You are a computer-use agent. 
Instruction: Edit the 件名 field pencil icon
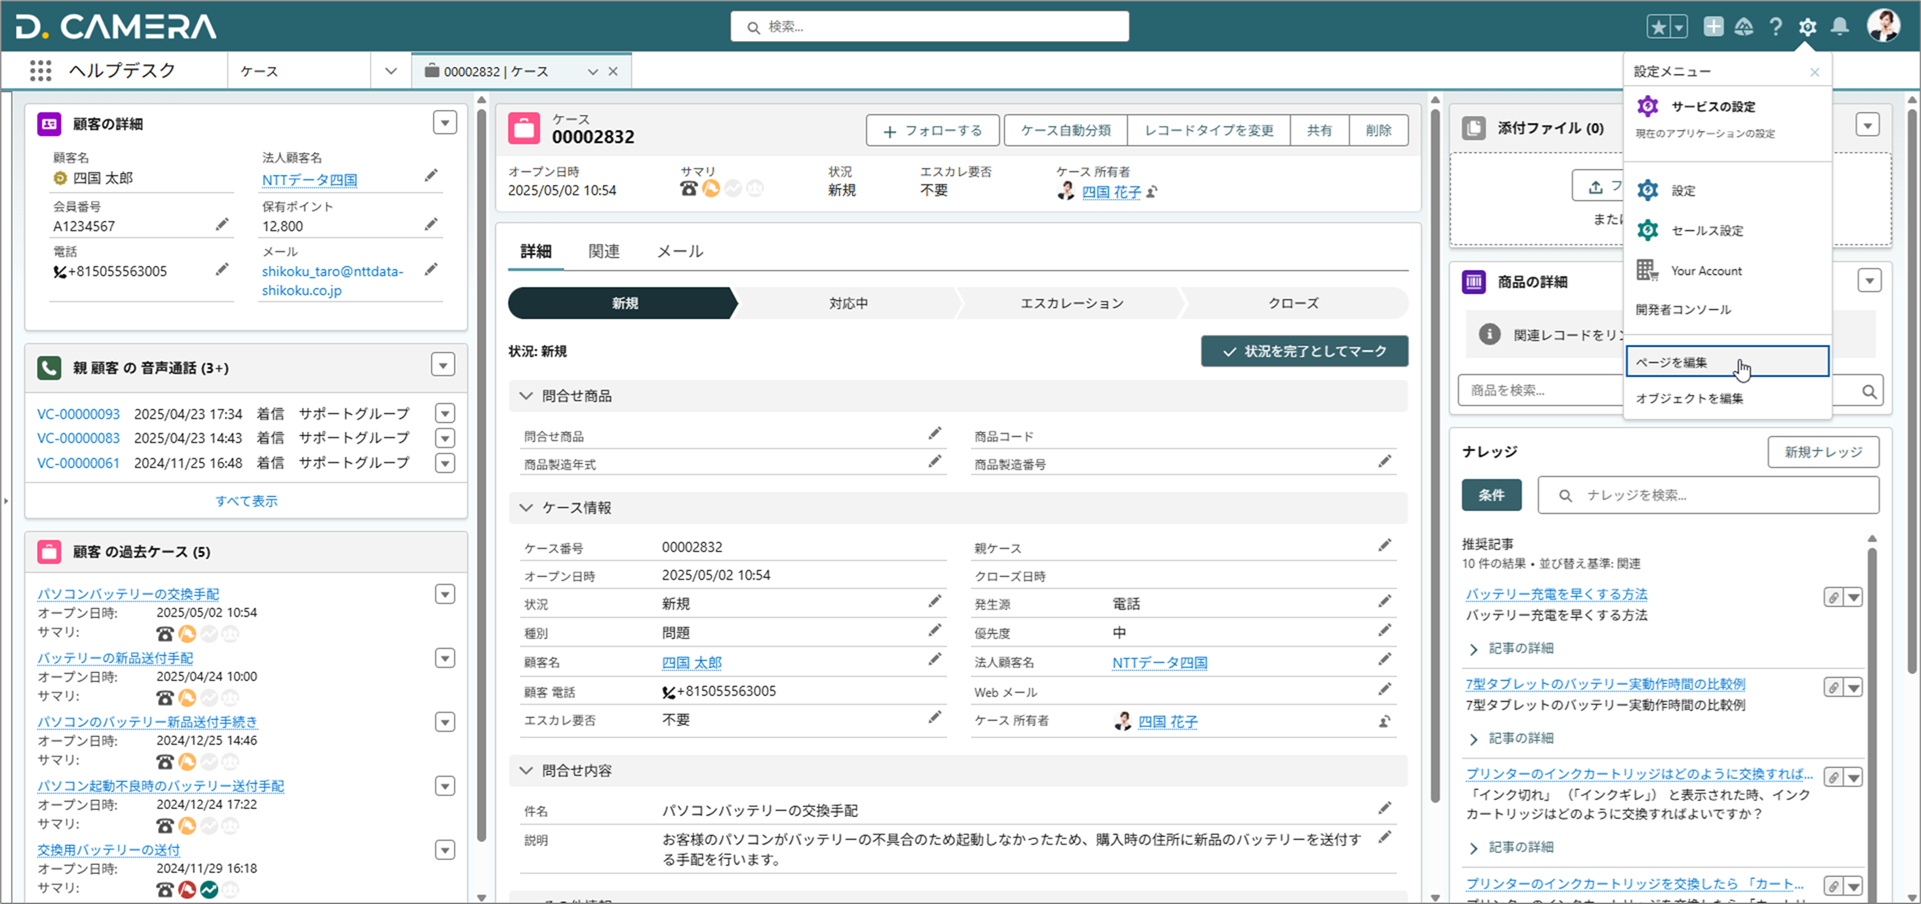click(x=1384, y=808)
